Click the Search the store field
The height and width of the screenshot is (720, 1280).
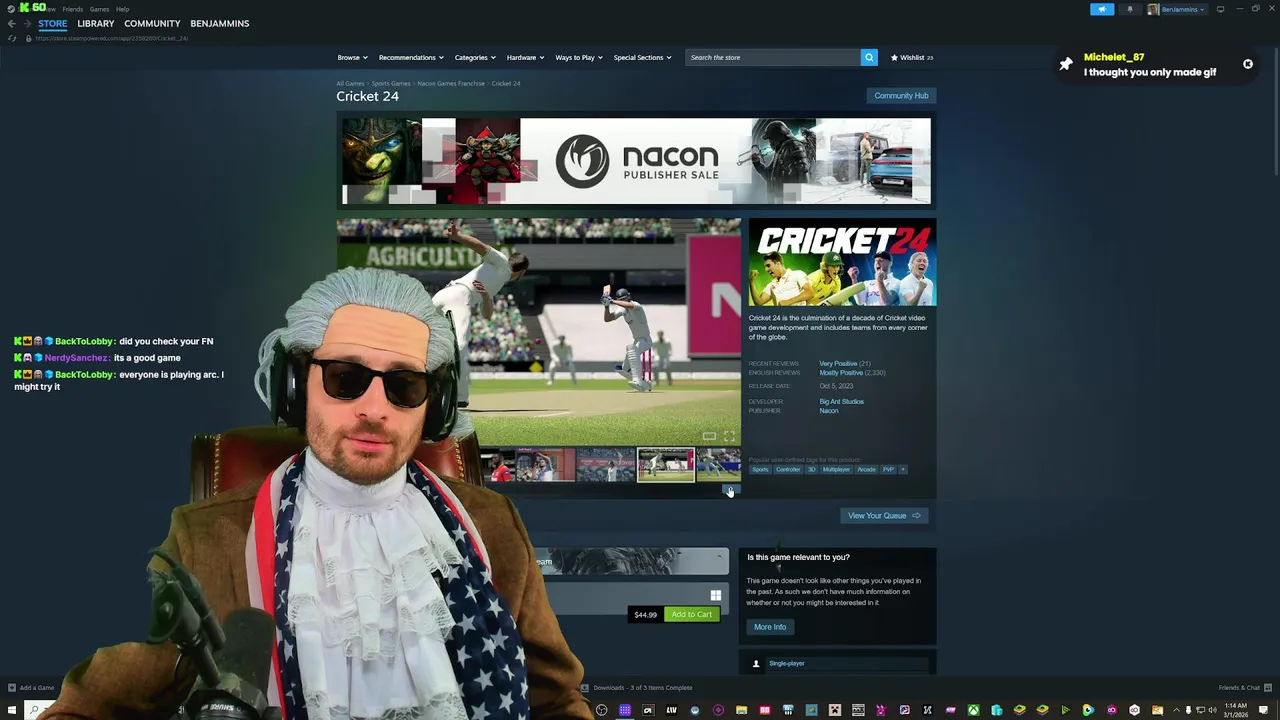773,57
